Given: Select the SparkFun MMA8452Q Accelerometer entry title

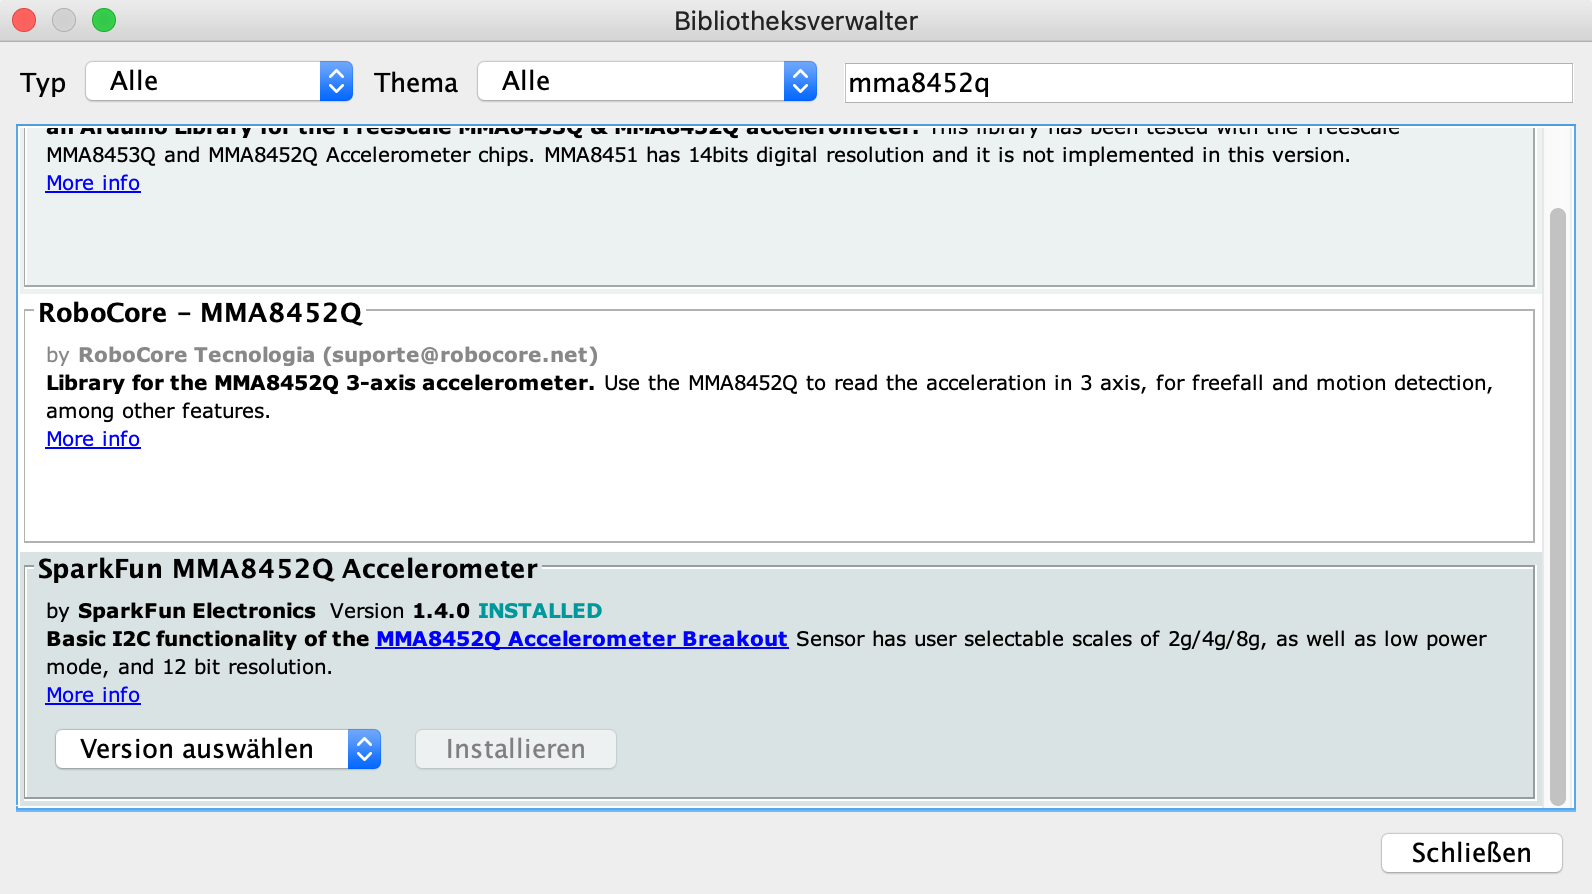Looking at the screenshot, I should [x=288, y=569].
